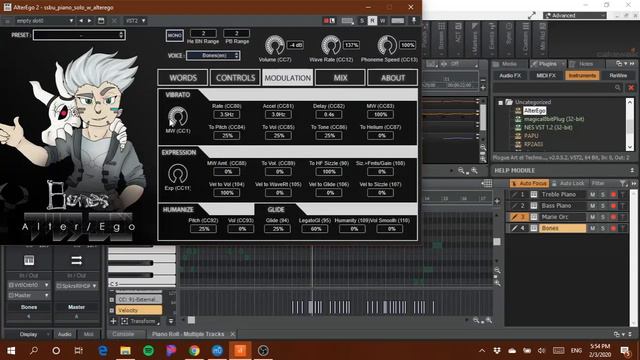This screenshot has width=640, height=360.
Task: Collapse the Help Module panel
Action: (x=632, y=170)
